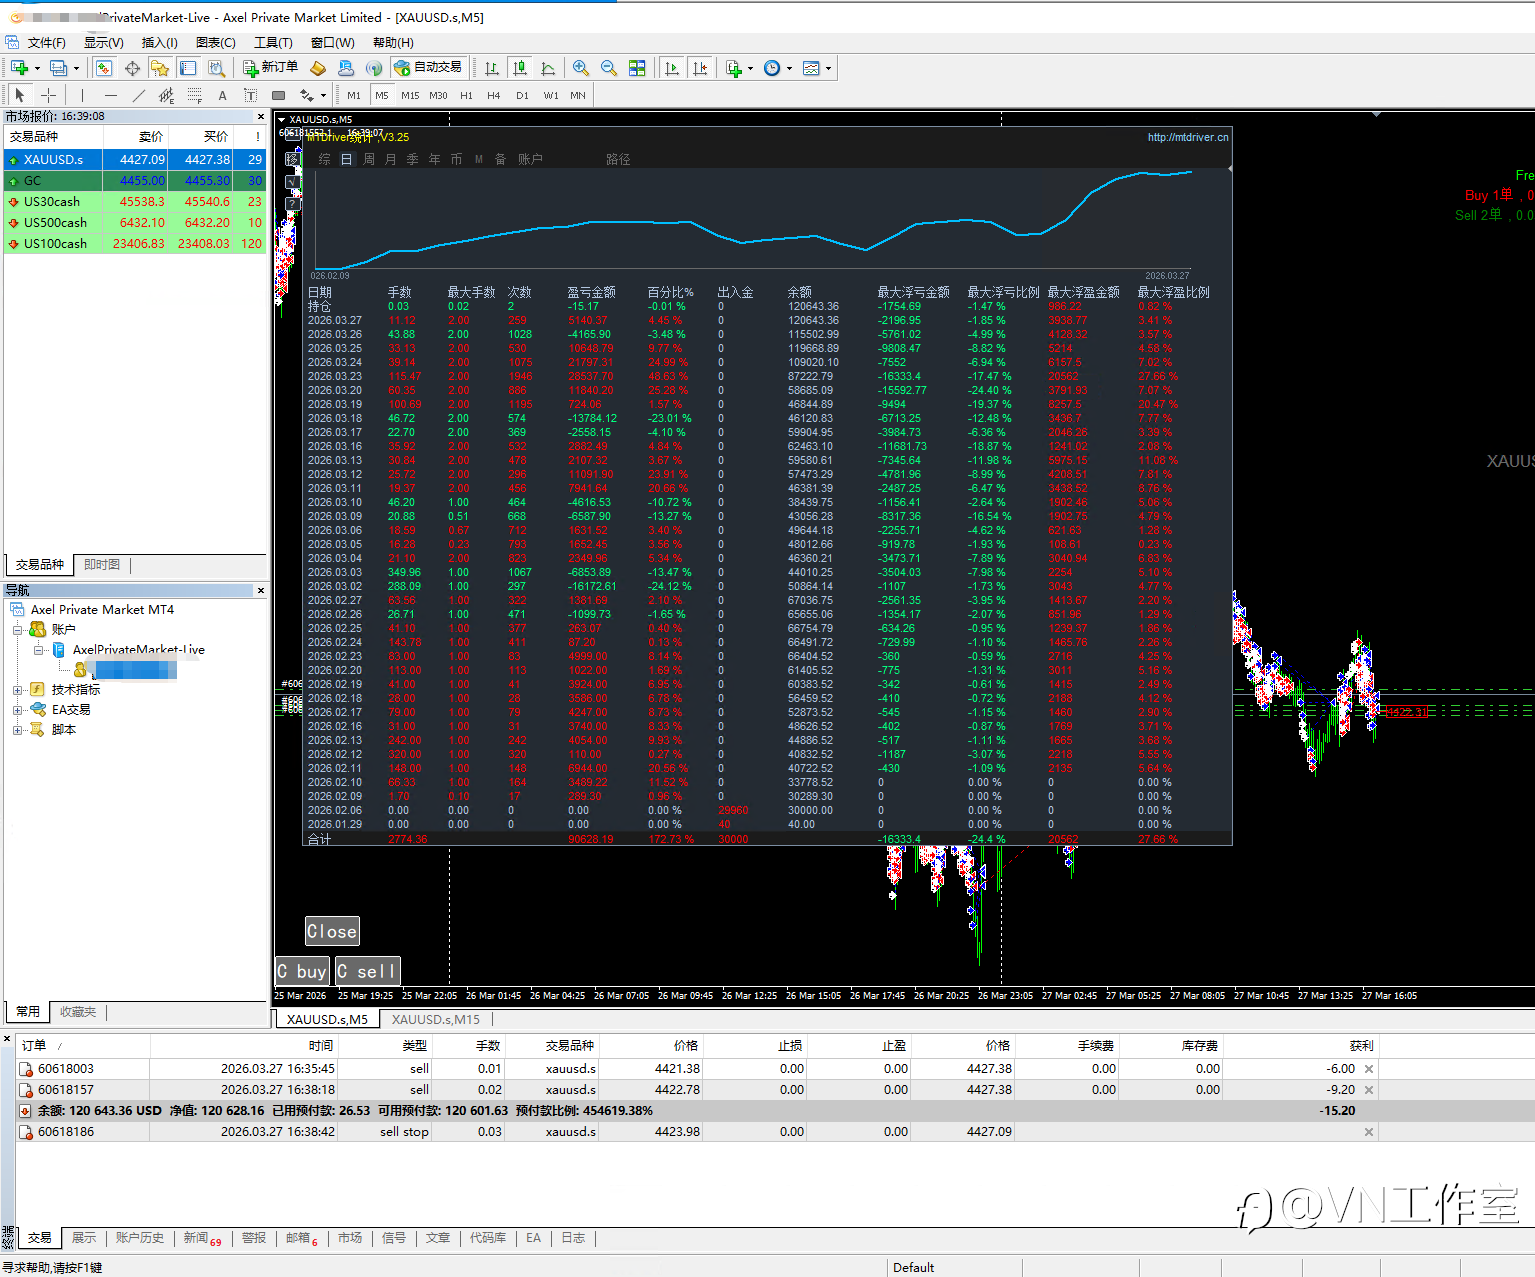Toggle the Terminal panel icon
The height and width of the screenshot is (1277, 1535).
coord(188,68)
